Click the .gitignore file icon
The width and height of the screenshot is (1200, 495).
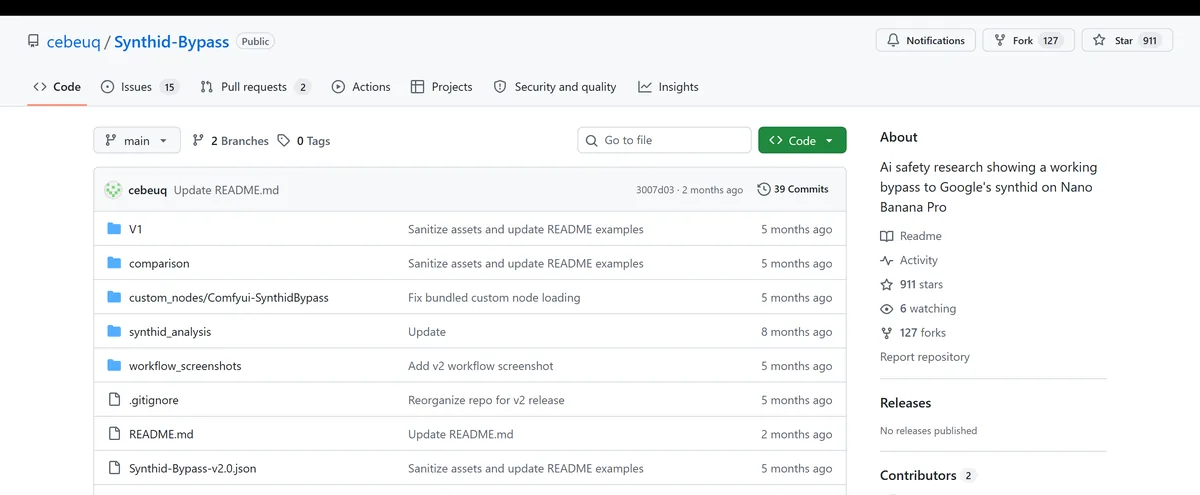click(113, 400)
